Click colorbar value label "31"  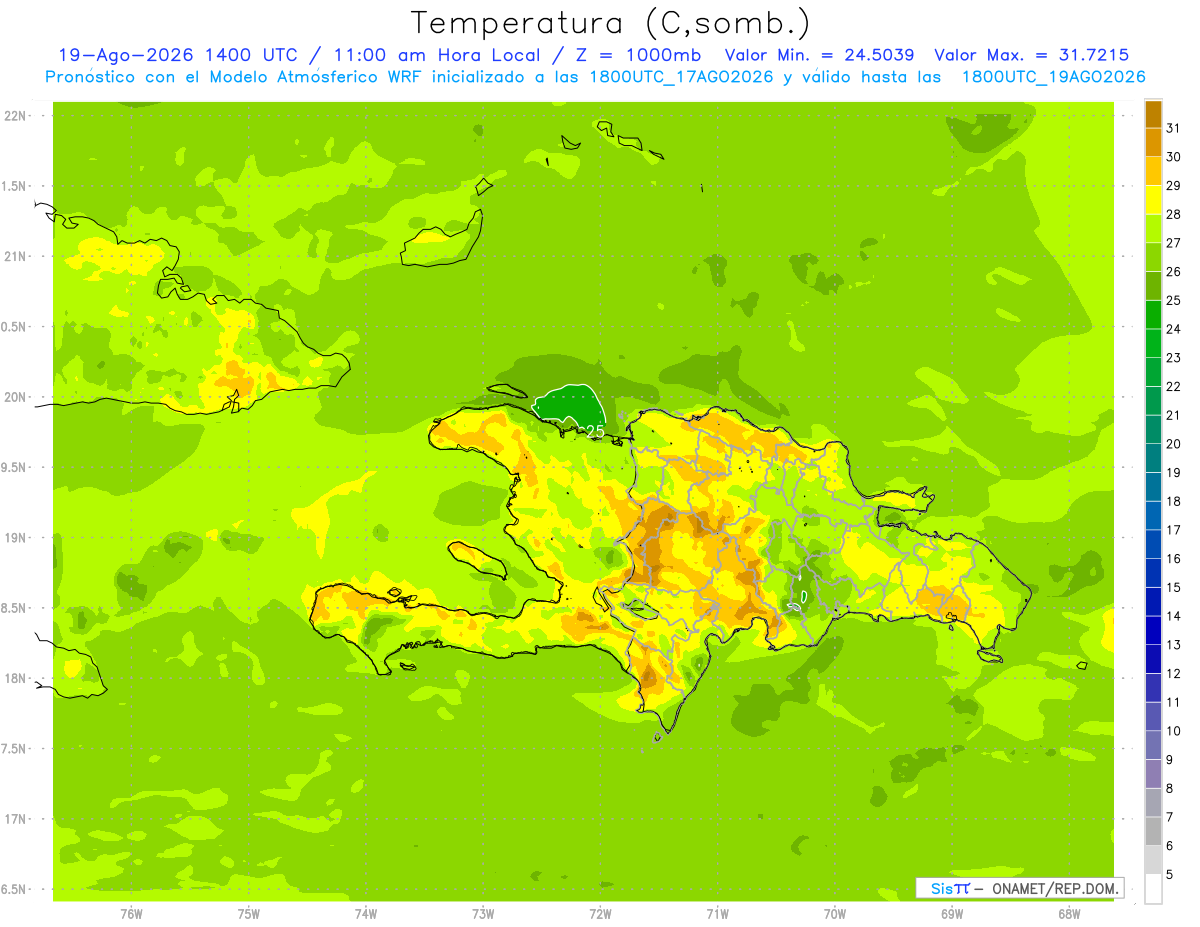tap(1174, 128)
